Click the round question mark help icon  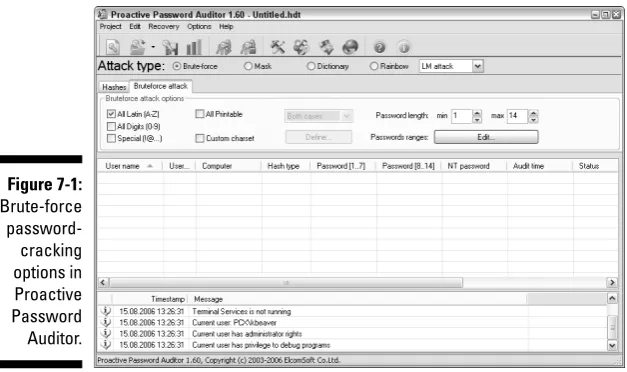(379, 48)
